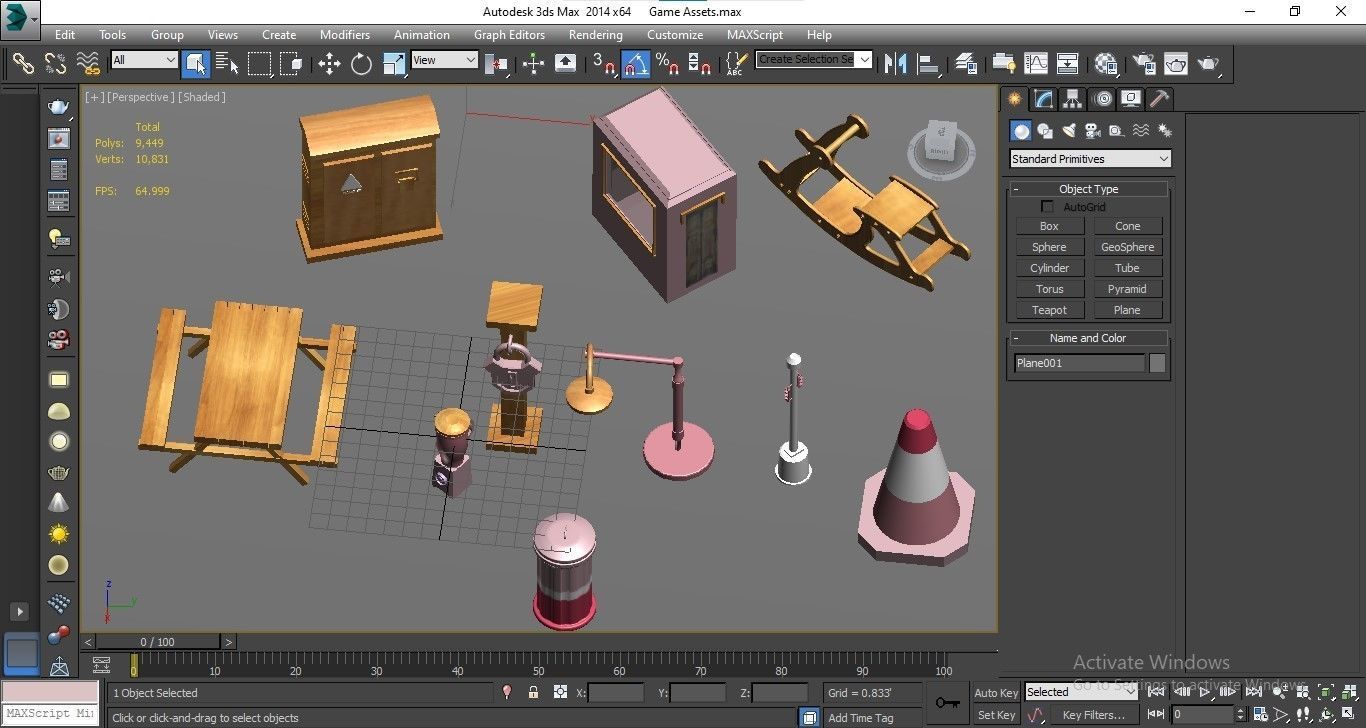Open Edit Named Selection Sets icon
Image resolution: width=1366 pixels, height=728 pixels.
[x=735, y=64]
